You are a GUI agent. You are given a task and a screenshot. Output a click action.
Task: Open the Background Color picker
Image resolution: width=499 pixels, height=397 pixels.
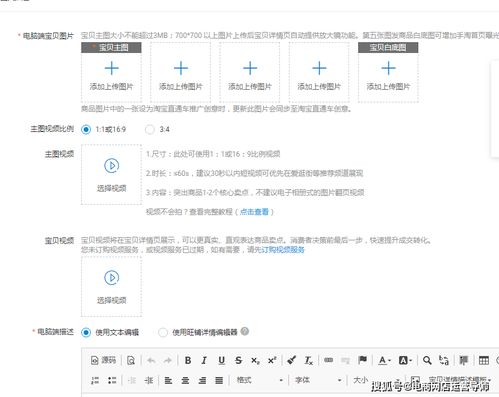click(x=406, y=360)
